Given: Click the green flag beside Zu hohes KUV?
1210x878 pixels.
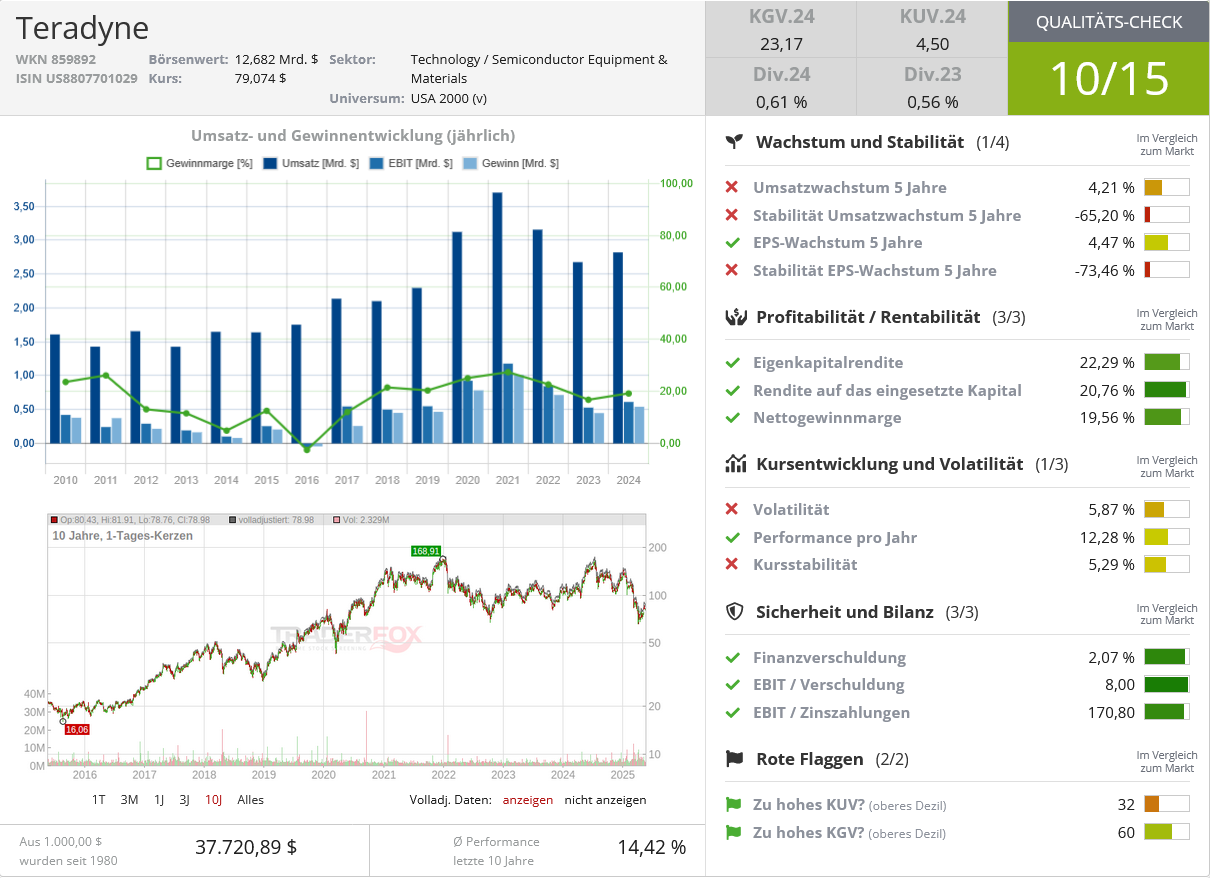Looking at the screenshot, I should point(733,804).
